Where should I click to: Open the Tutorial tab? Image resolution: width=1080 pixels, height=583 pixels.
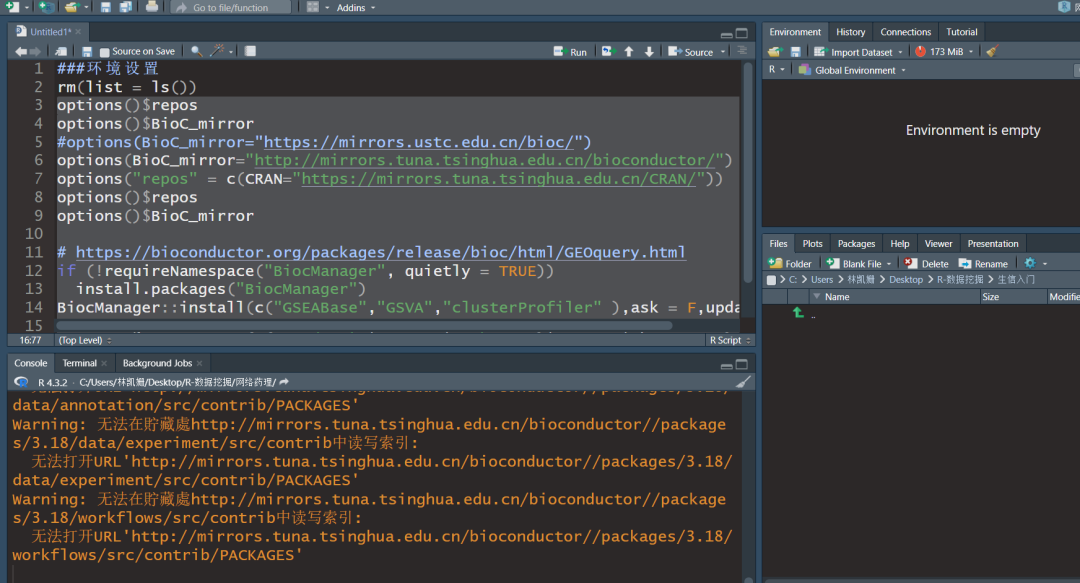[962, 32]
